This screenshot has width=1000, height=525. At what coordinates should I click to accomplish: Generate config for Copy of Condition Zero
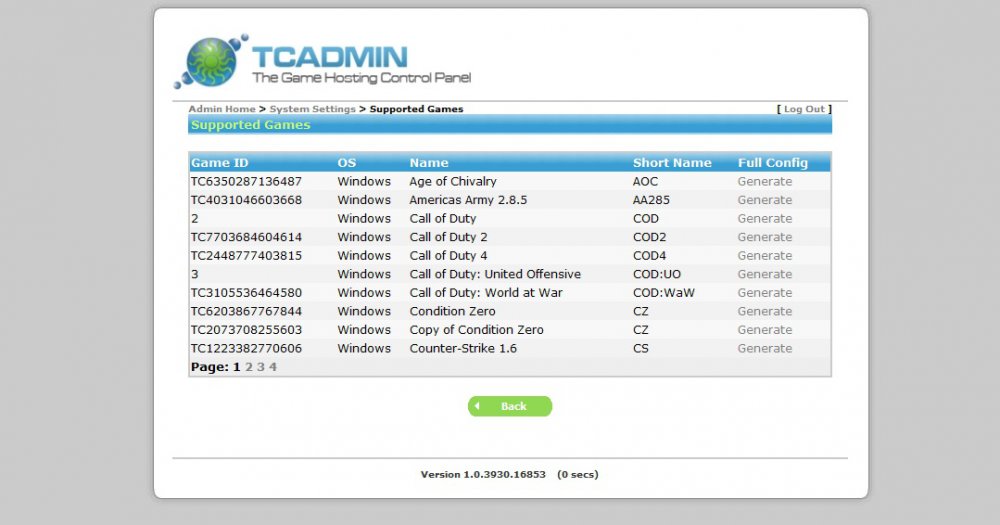click(x=764, y=330)
